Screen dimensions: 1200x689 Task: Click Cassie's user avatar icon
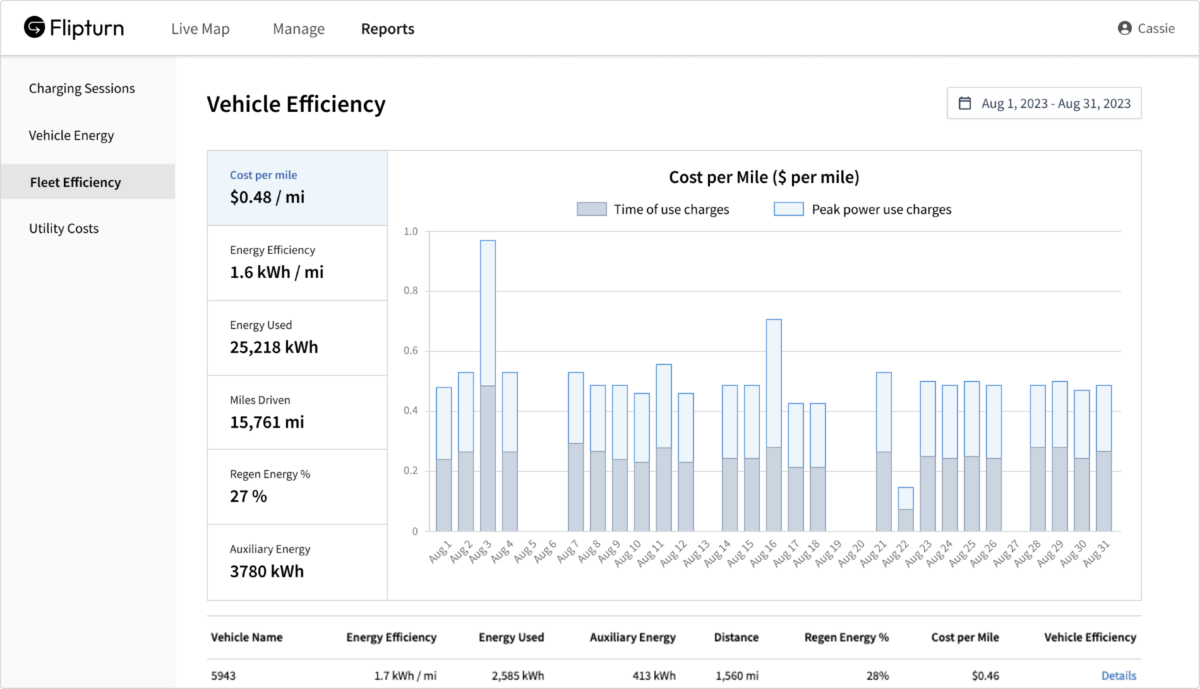[x=1125, y=28]
